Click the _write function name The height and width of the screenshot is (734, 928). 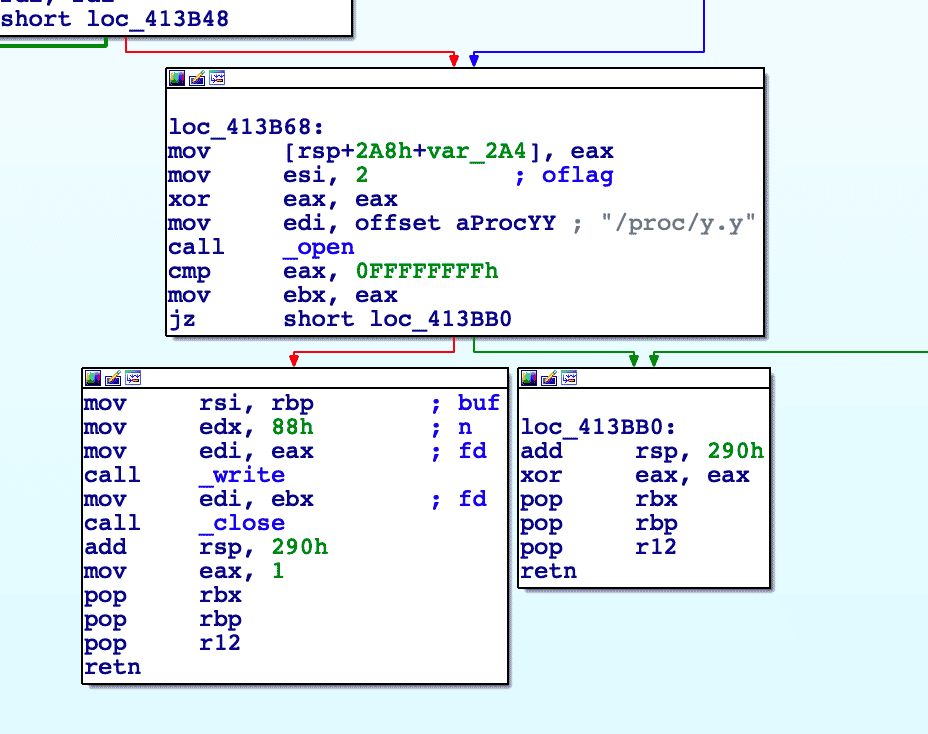(242, 475)
